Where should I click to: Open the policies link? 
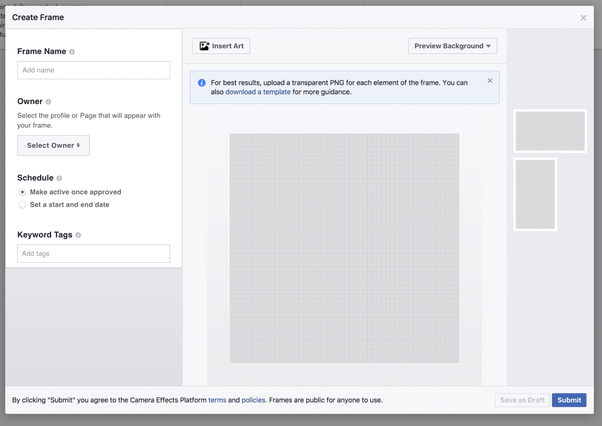pyautogui.click(x=253, y=400)
